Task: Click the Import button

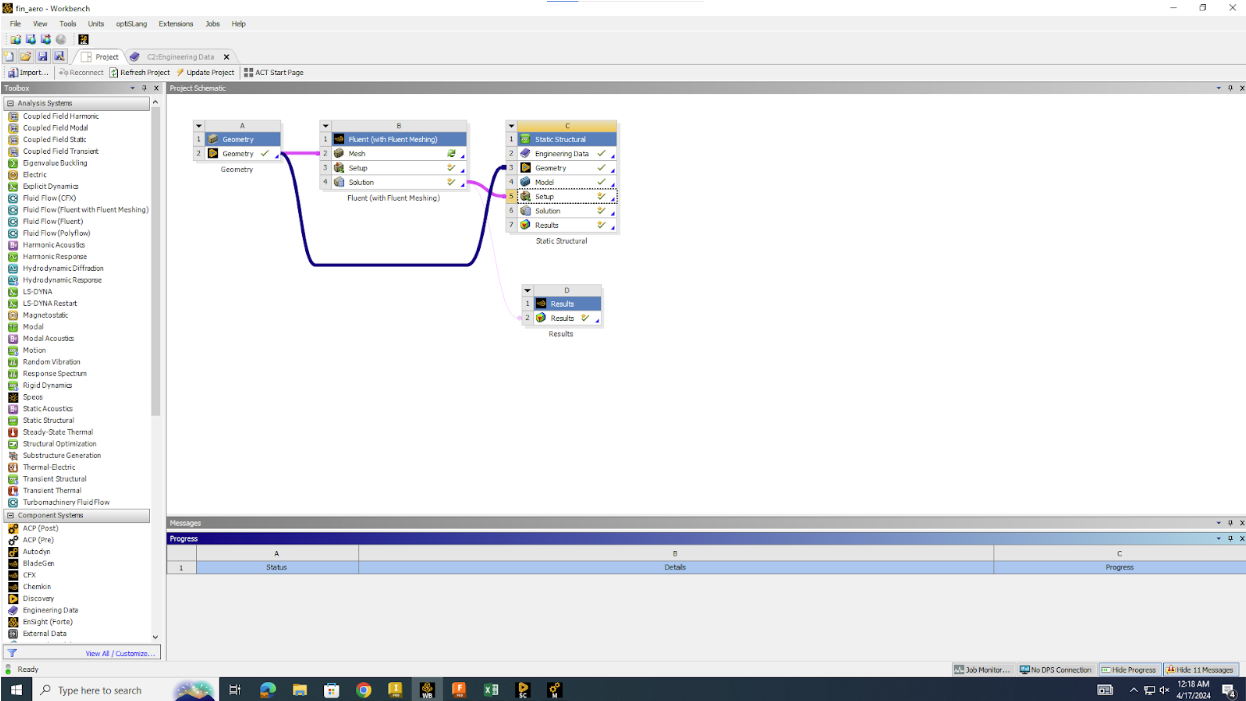Action: point(28,72)
